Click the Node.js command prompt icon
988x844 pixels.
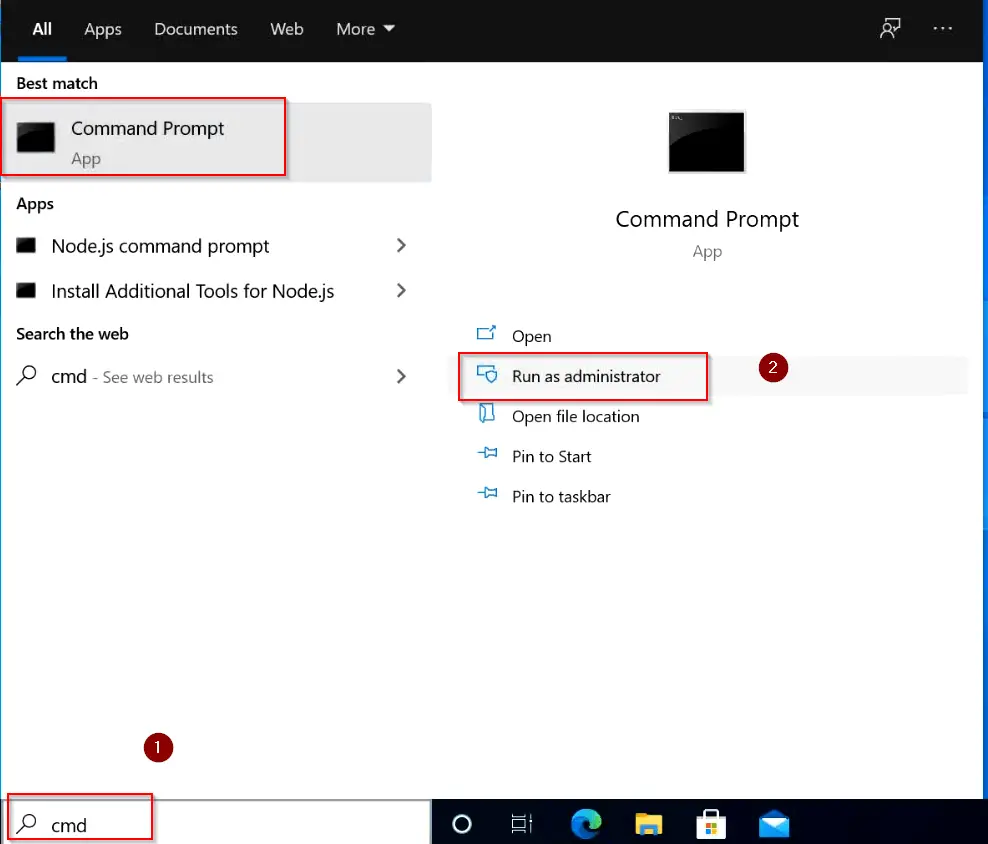(26, 245)
